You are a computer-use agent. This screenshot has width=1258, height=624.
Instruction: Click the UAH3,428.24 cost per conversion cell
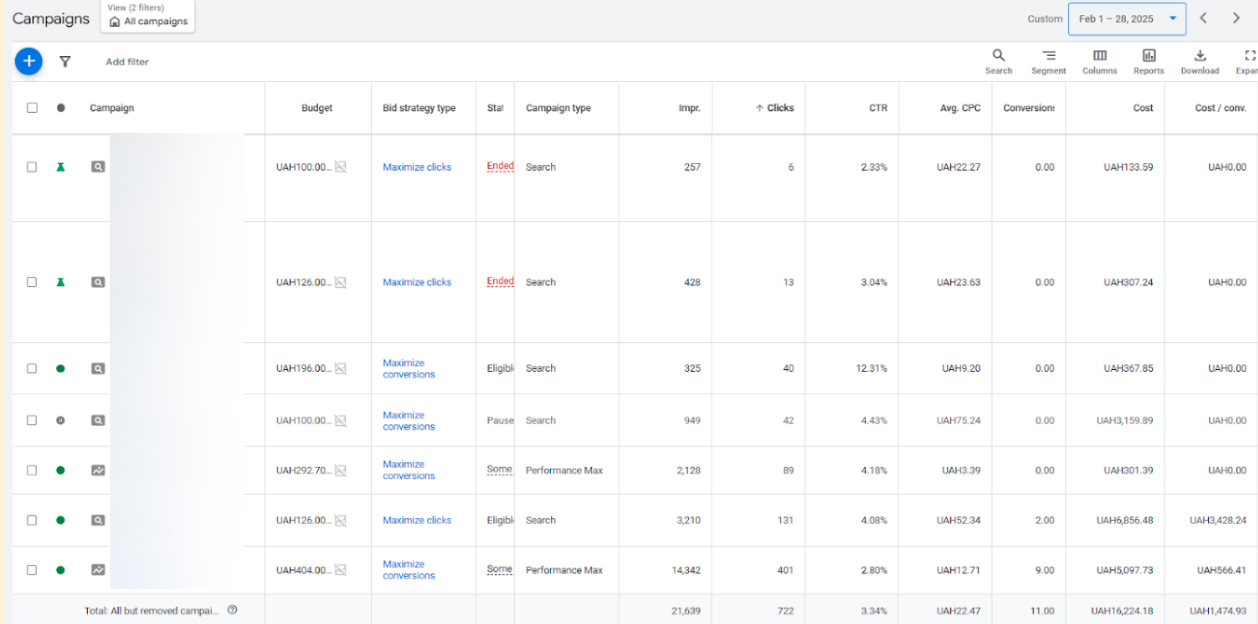tap(1218, 520)
